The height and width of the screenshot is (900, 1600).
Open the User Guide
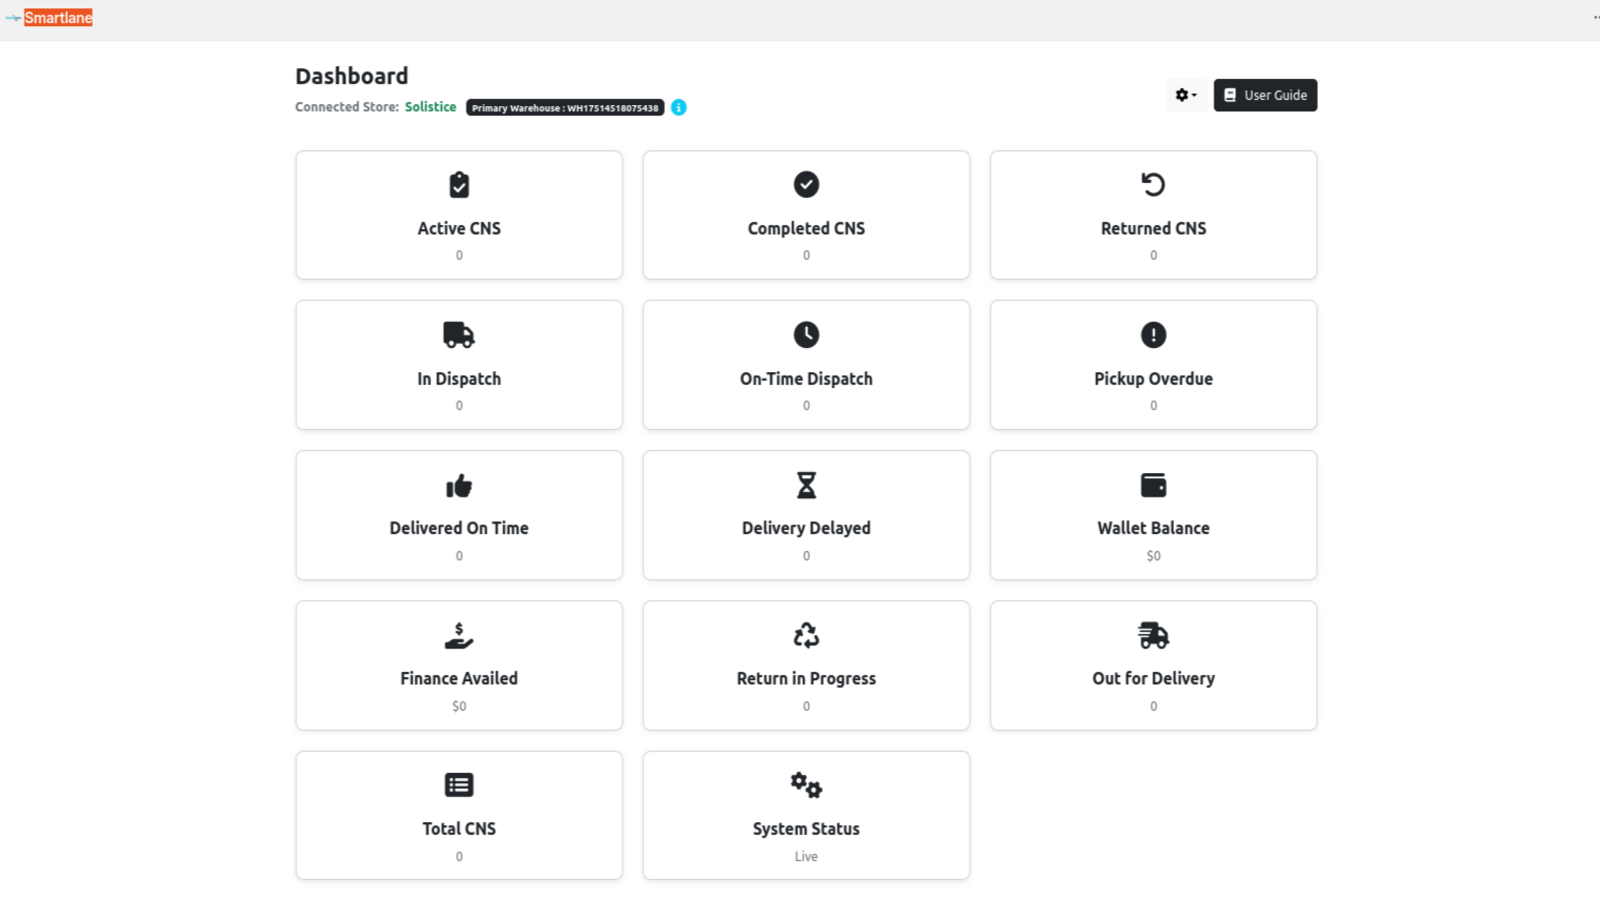coord(1265,94)
